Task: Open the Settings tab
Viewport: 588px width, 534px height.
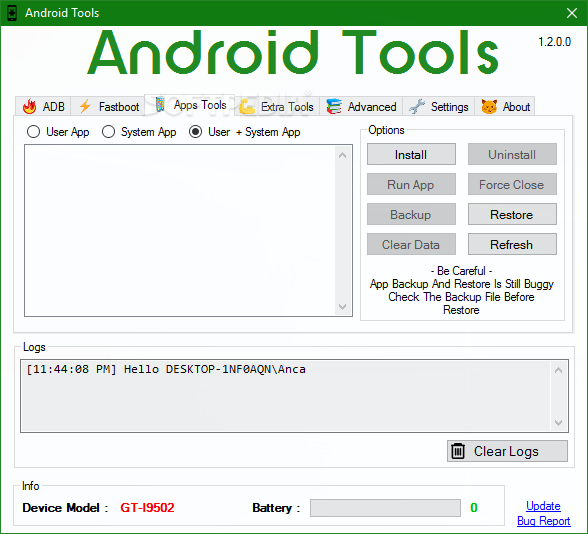Action: click(x=439, y=106)
